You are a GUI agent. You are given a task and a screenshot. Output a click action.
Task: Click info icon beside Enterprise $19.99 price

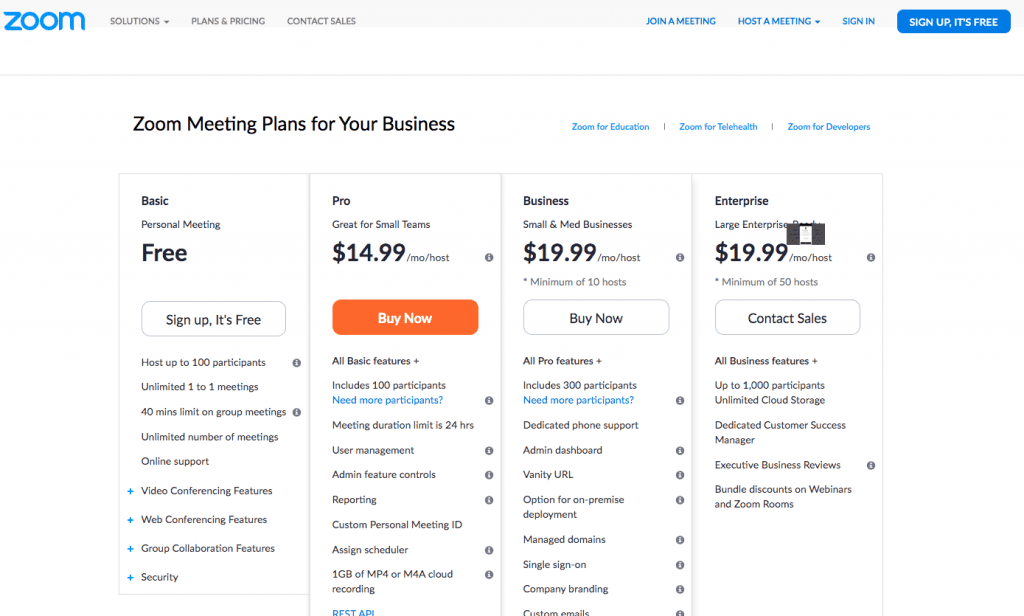pos(871,257)
